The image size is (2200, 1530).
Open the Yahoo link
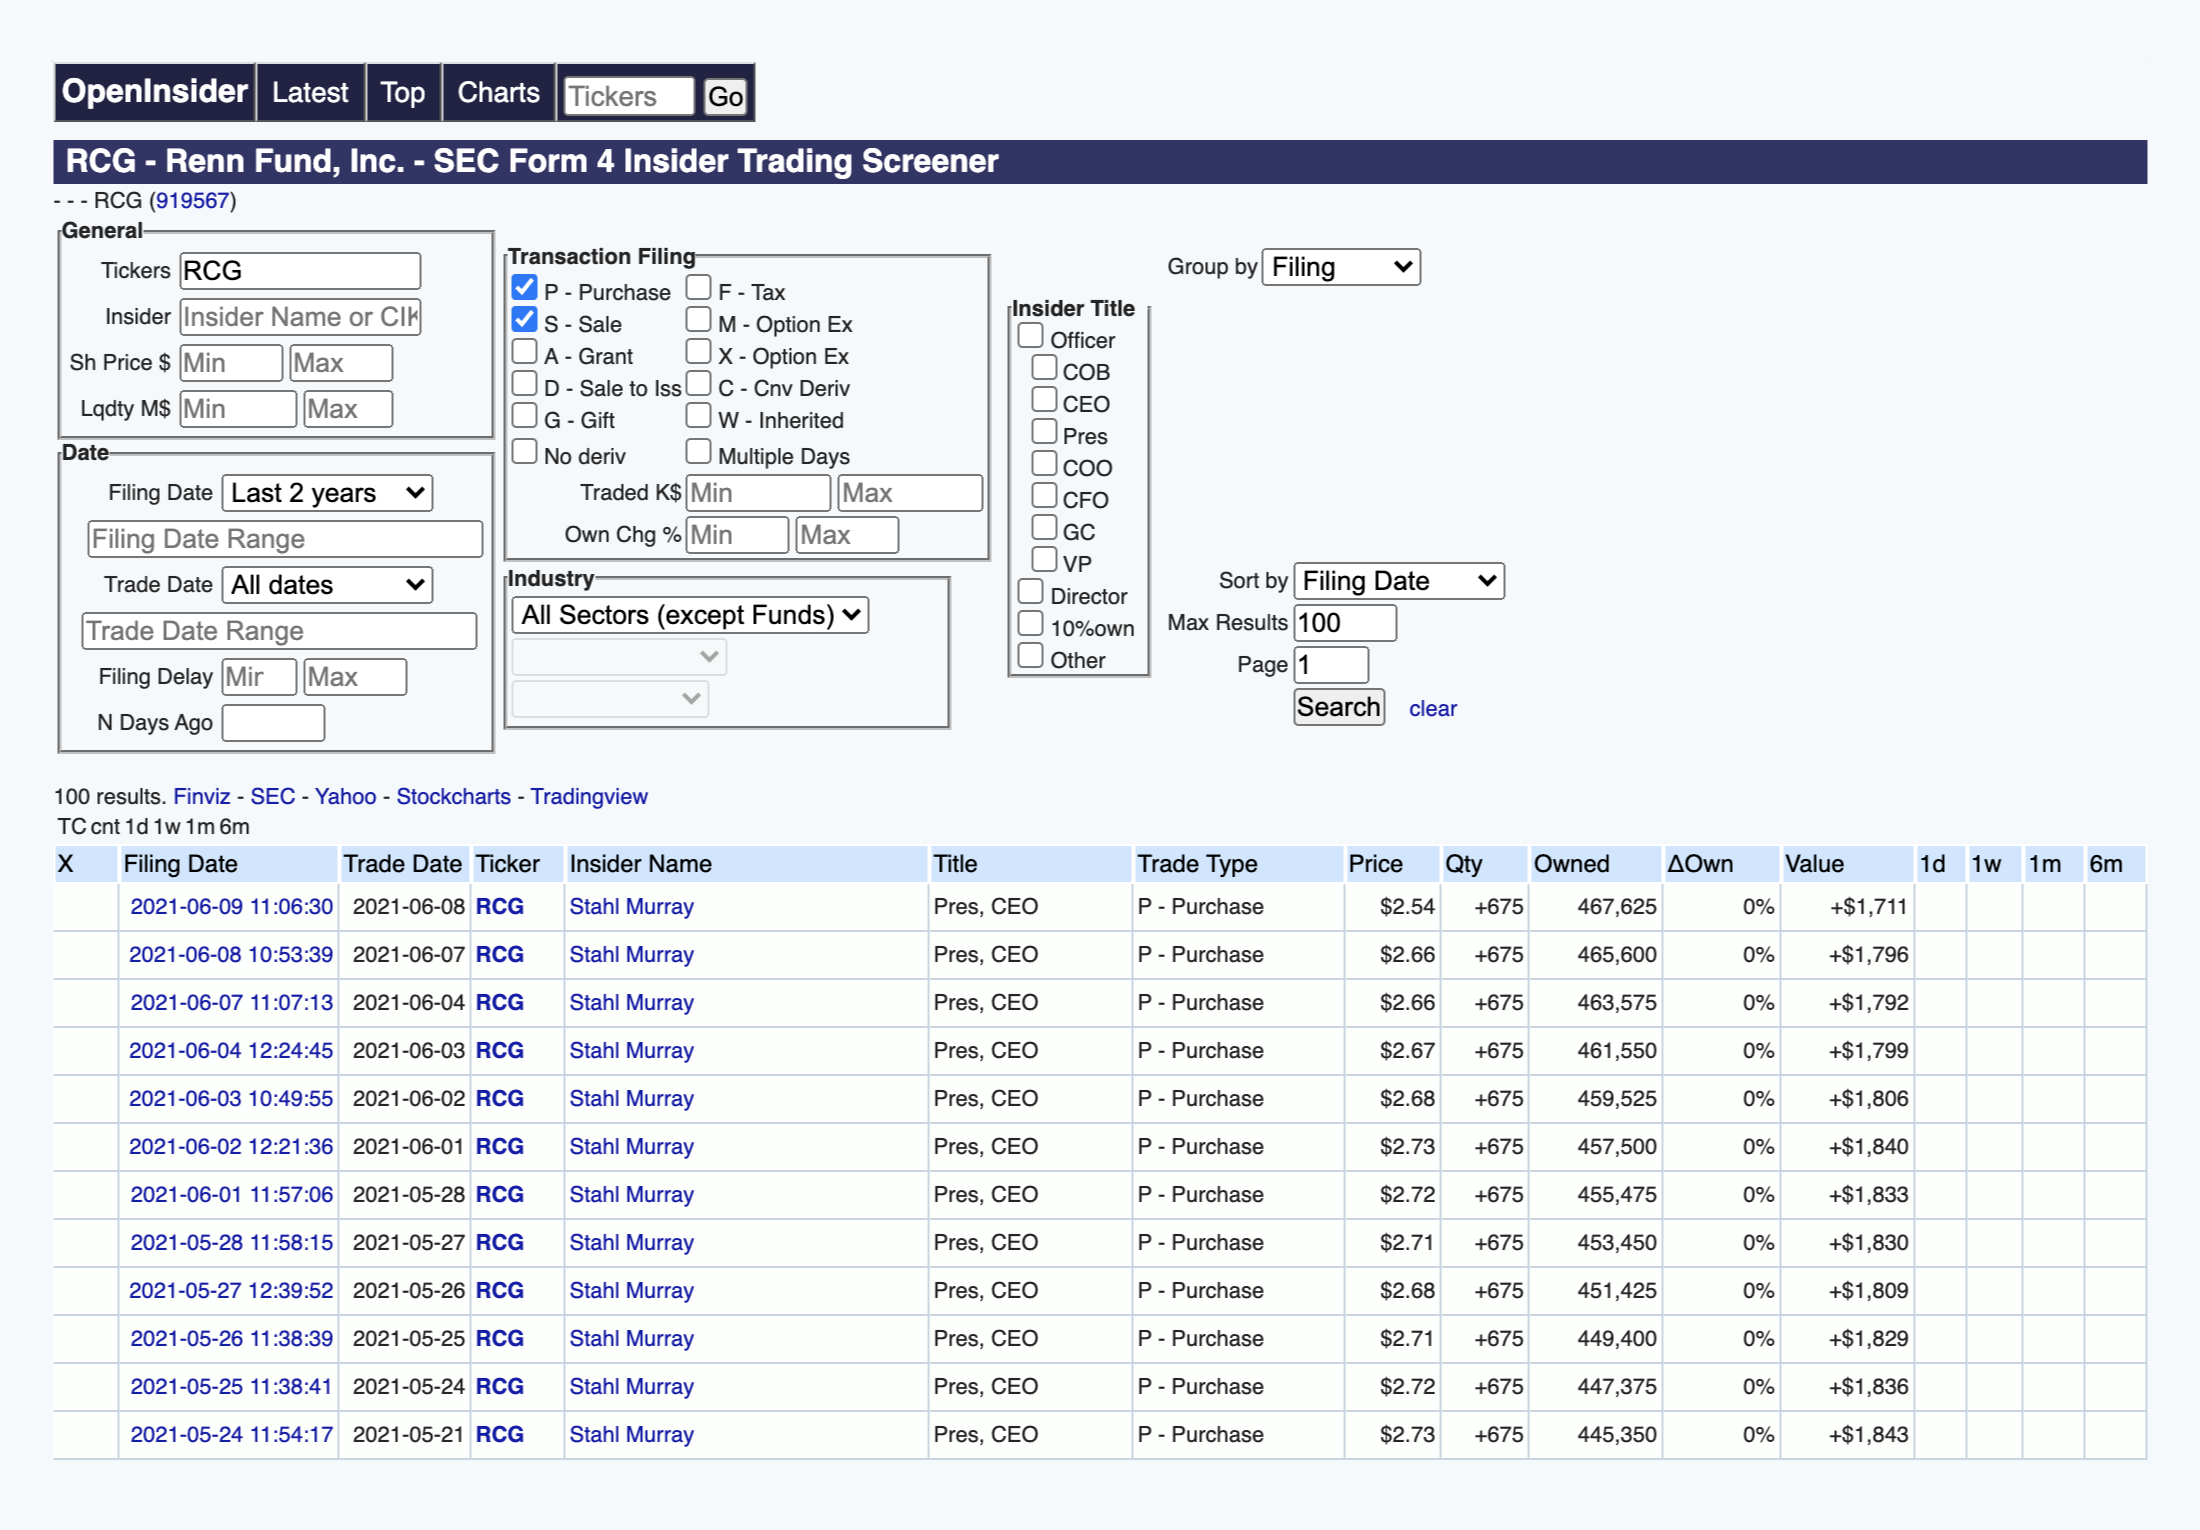[345, 797]
